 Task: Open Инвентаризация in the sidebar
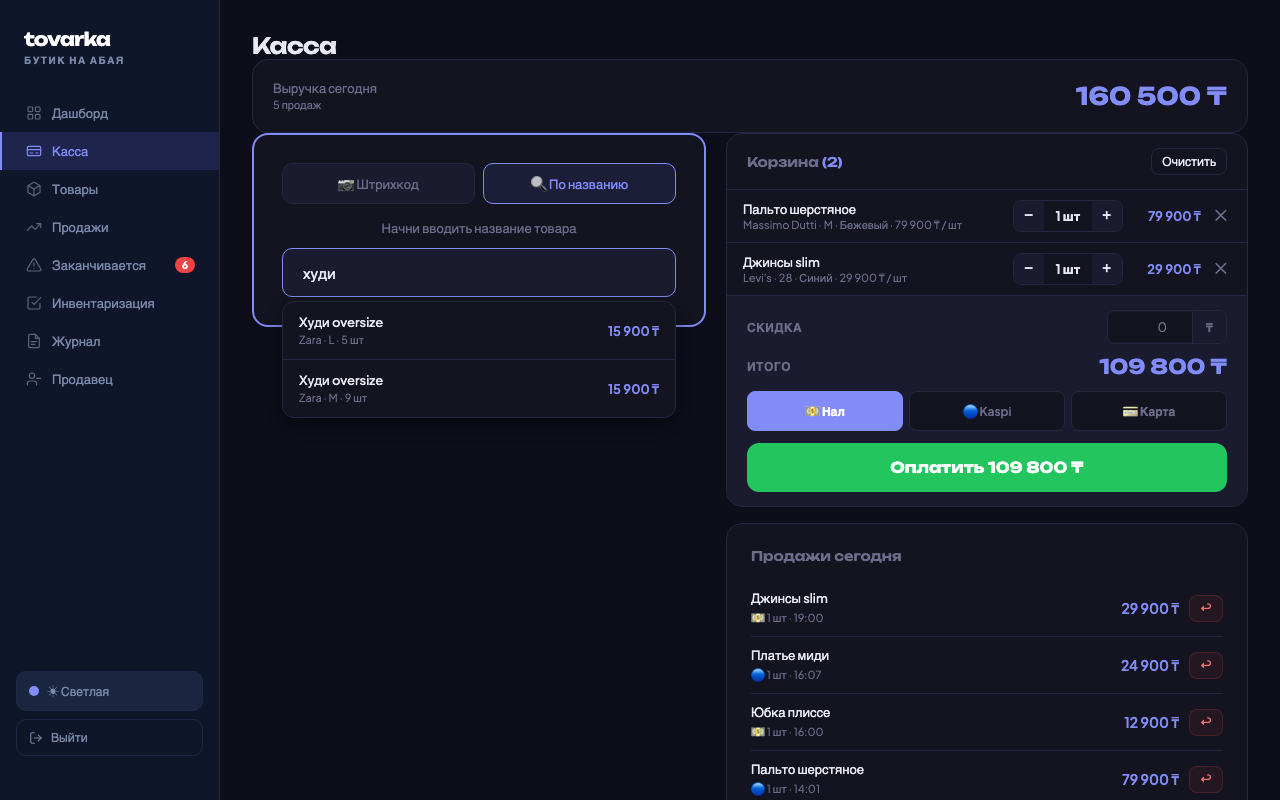tap(109, 303)
